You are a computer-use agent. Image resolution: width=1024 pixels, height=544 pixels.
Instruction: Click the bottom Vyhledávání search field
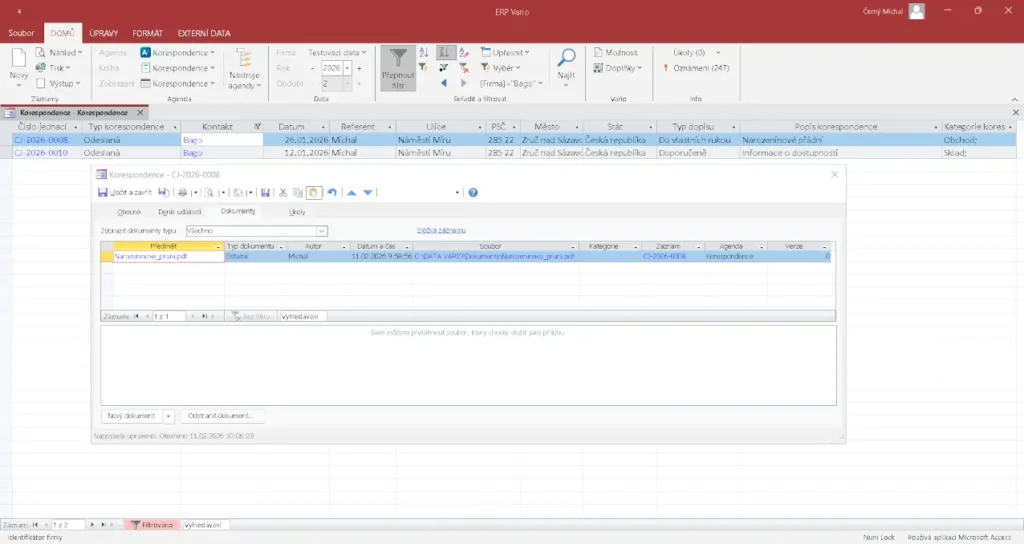tap(205, 524)
